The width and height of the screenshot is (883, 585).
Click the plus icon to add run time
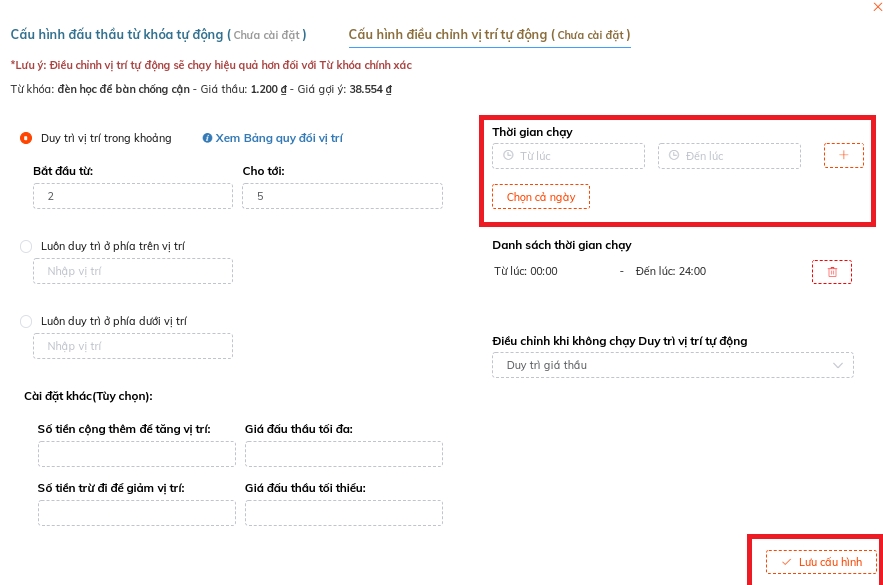(x=843, y=156)
